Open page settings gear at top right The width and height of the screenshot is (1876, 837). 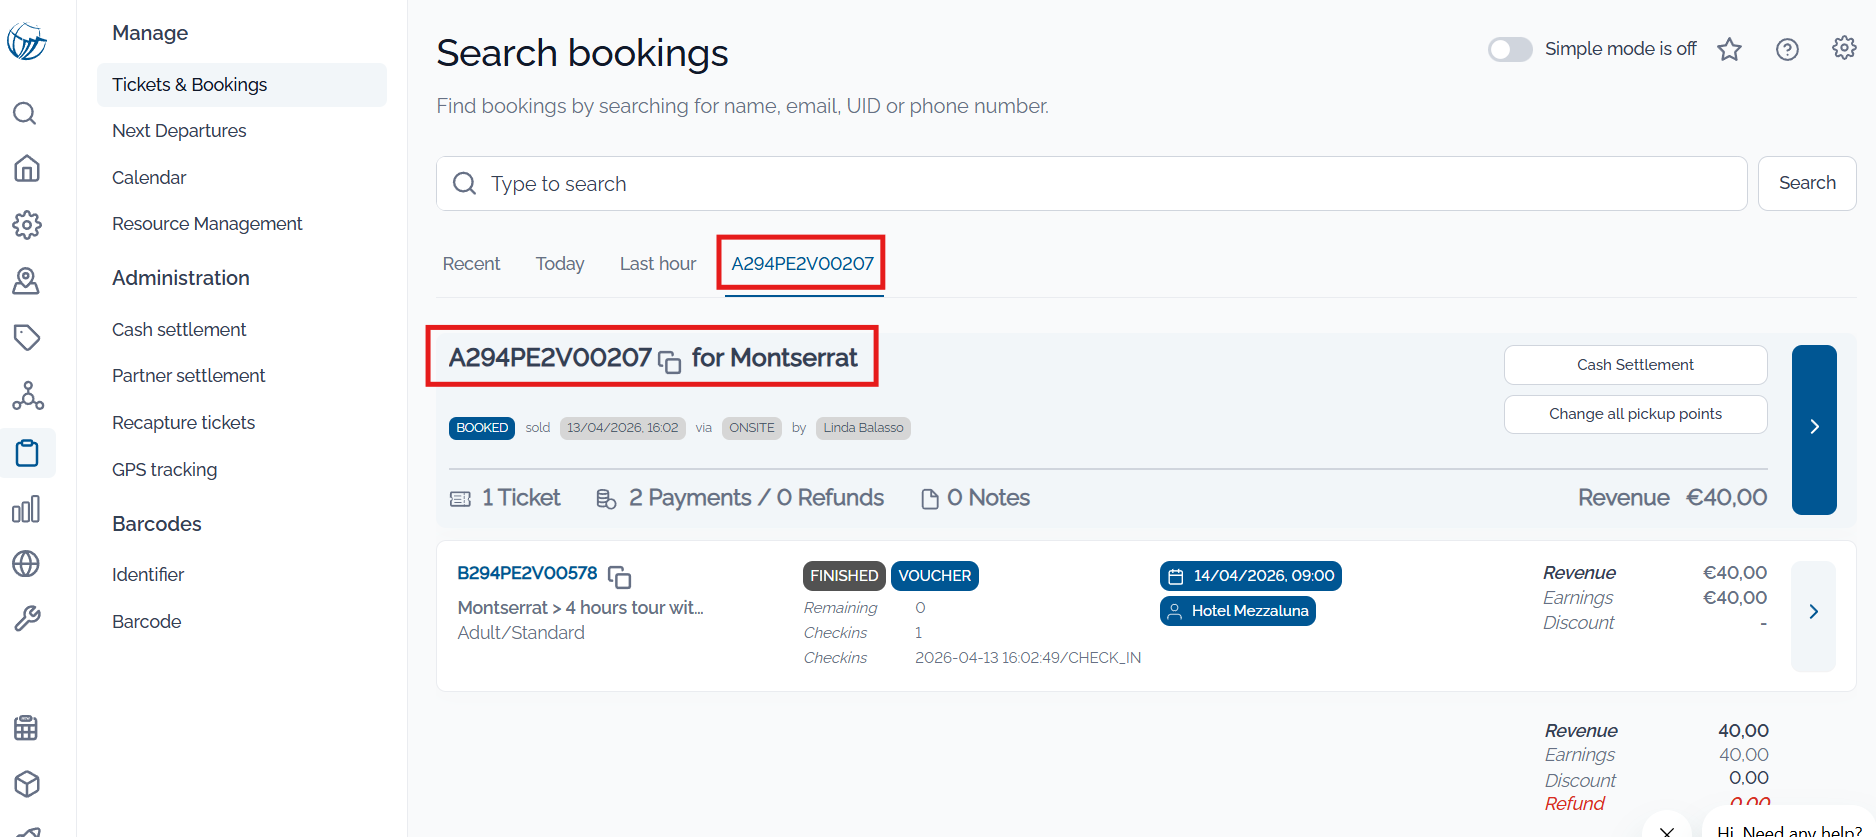pos(1844,48)
